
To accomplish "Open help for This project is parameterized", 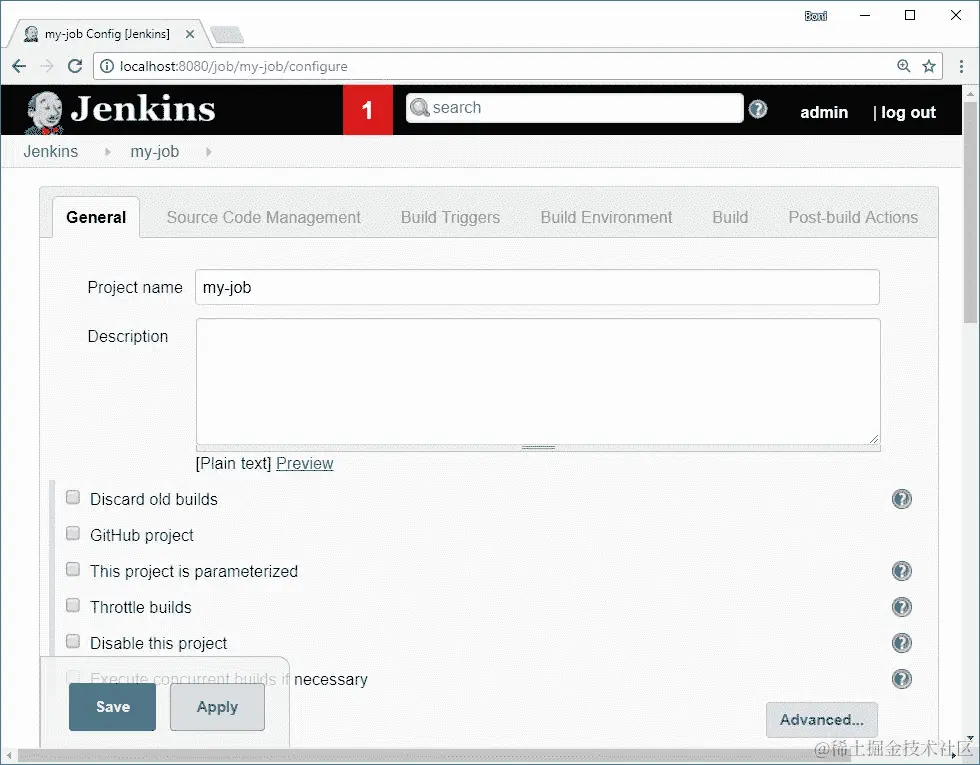I will [901, 571].
